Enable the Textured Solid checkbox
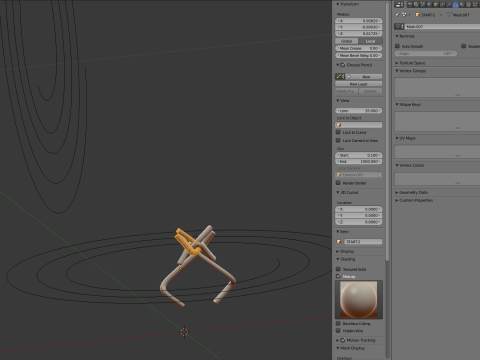This screenshot has width=480, height=360. [x=338, y=269]
